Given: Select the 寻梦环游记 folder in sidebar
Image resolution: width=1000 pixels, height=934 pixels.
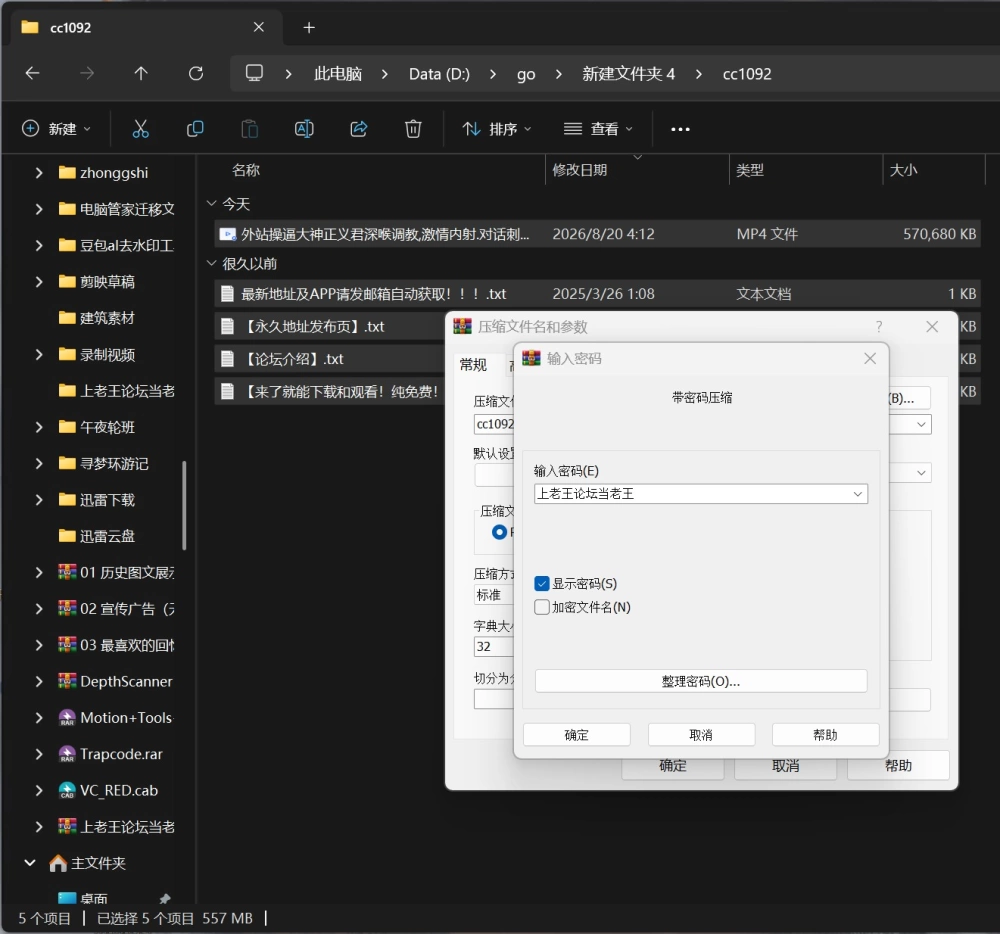Looking at the screenshot, I should tap(114, 463).
